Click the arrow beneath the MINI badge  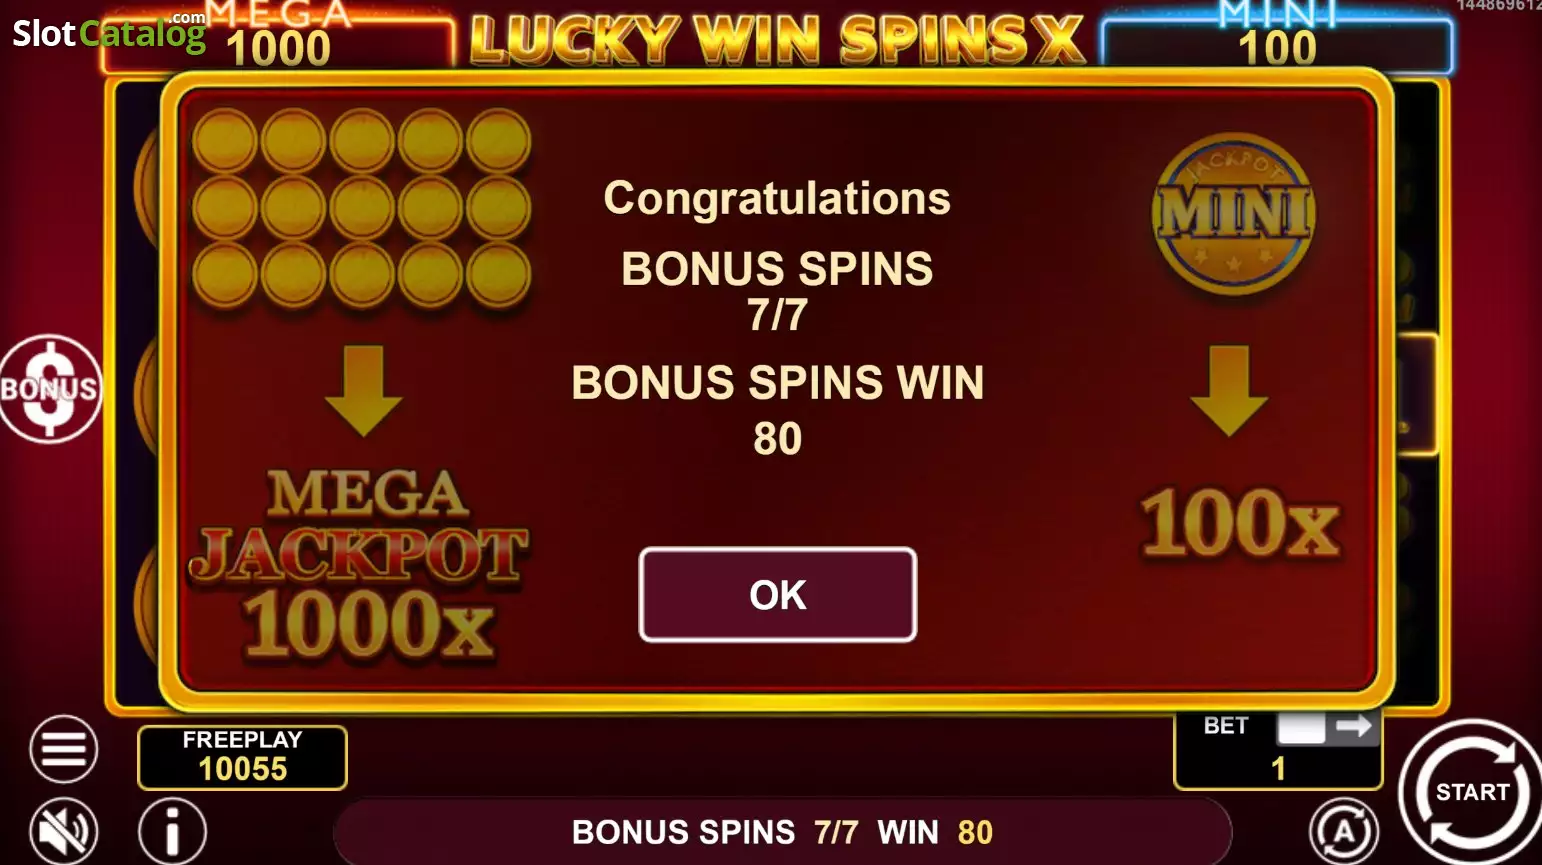[x=1229, y=391]
